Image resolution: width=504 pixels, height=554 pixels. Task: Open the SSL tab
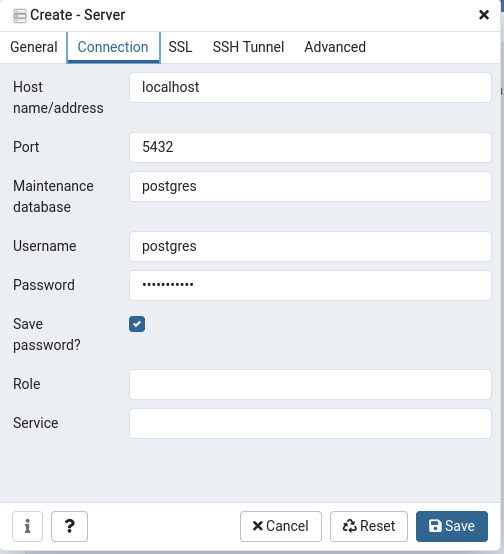(180, 47)
